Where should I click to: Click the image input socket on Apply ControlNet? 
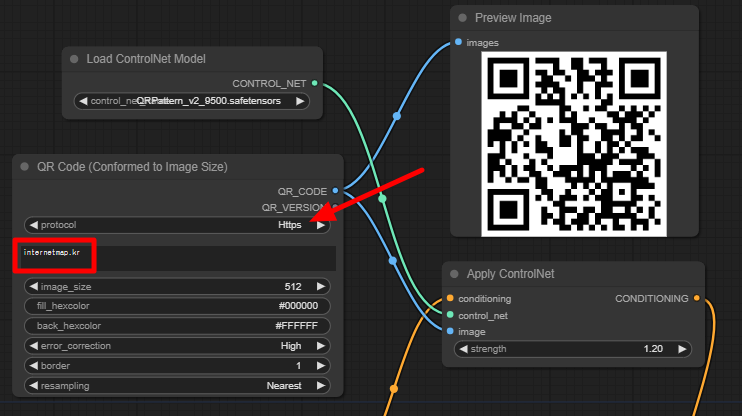coord(450,331)
